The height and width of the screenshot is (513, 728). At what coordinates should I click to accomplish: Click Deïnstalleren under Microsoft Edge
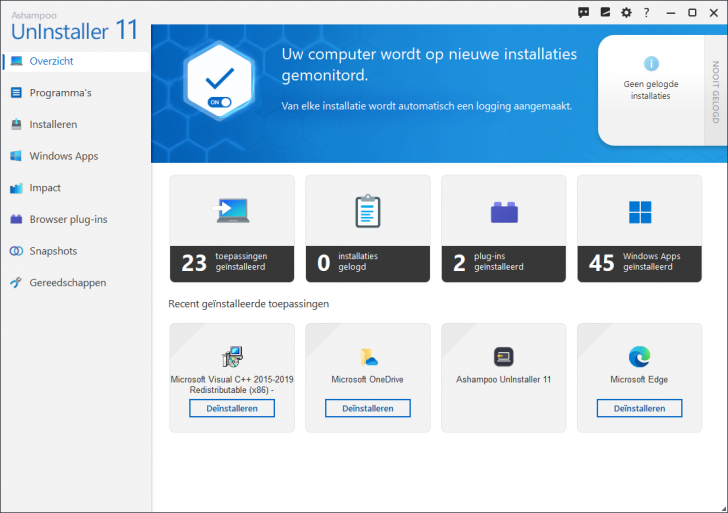[x=639, y=409]
